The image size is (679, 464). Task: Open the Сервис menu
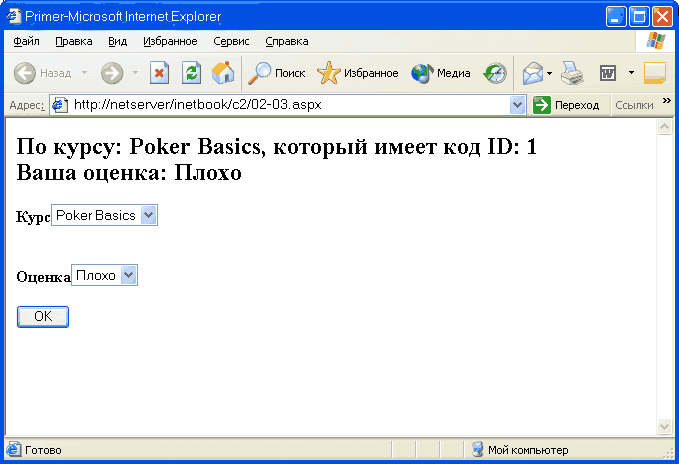coord(231,41)
